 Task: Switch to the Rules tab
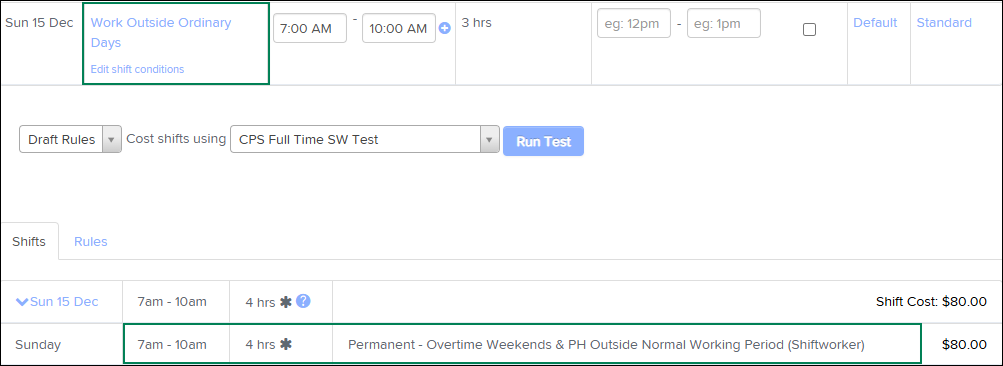(x=91, y=242)
